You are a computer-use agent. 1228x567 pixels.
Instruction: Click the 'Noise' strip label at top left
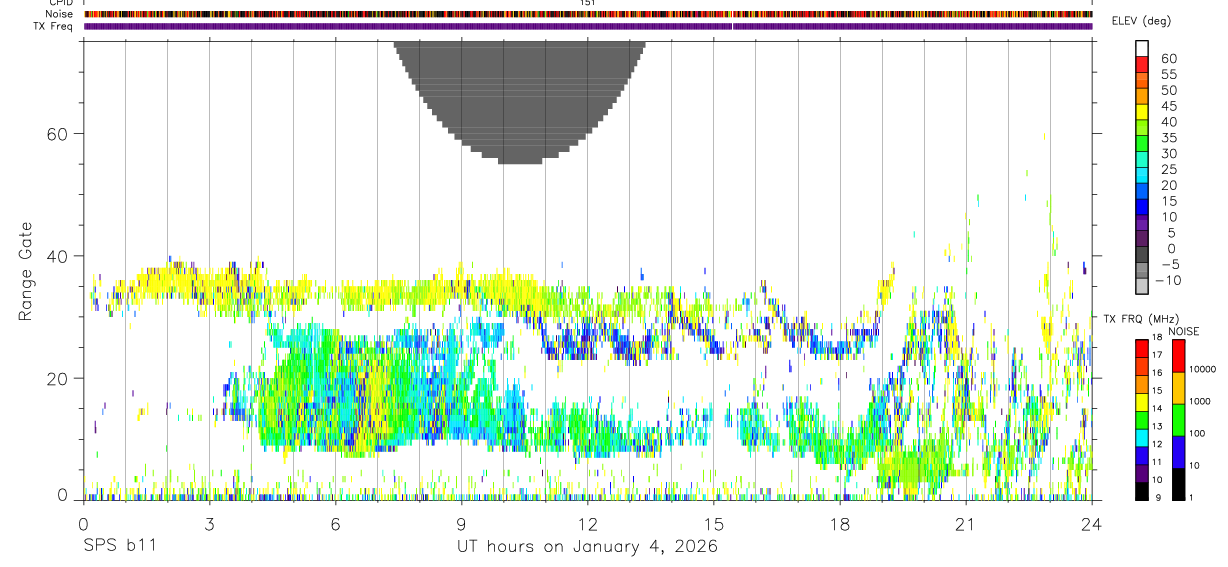[x=59, y=14]
